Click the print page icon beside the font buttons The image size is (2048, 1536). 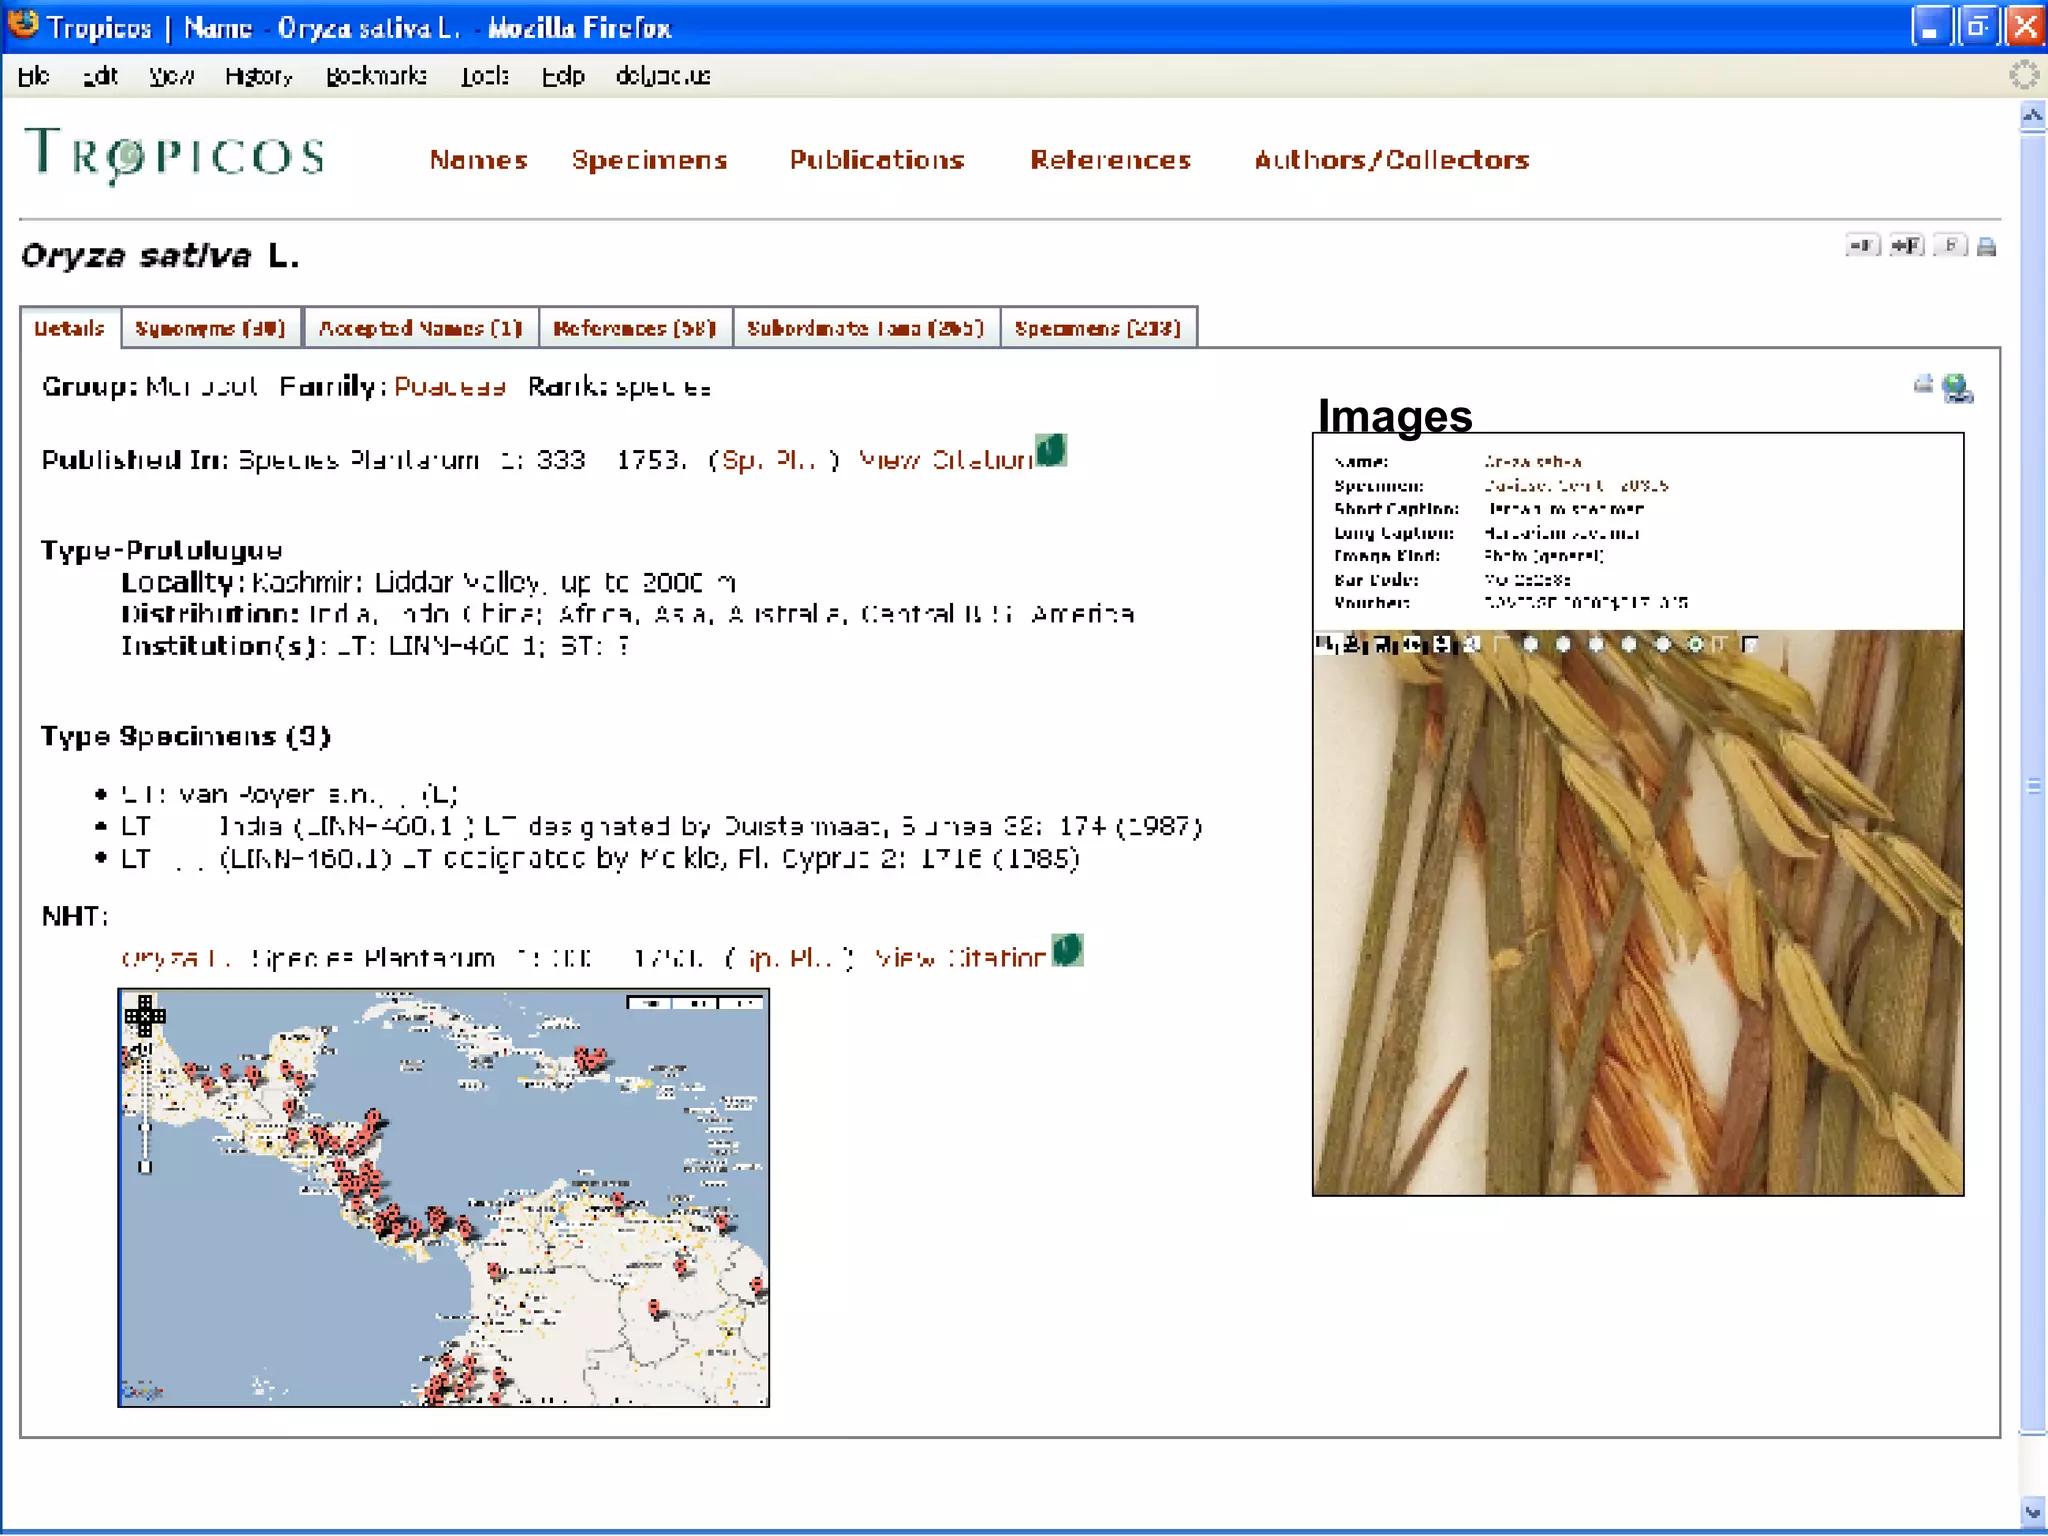1987,247
